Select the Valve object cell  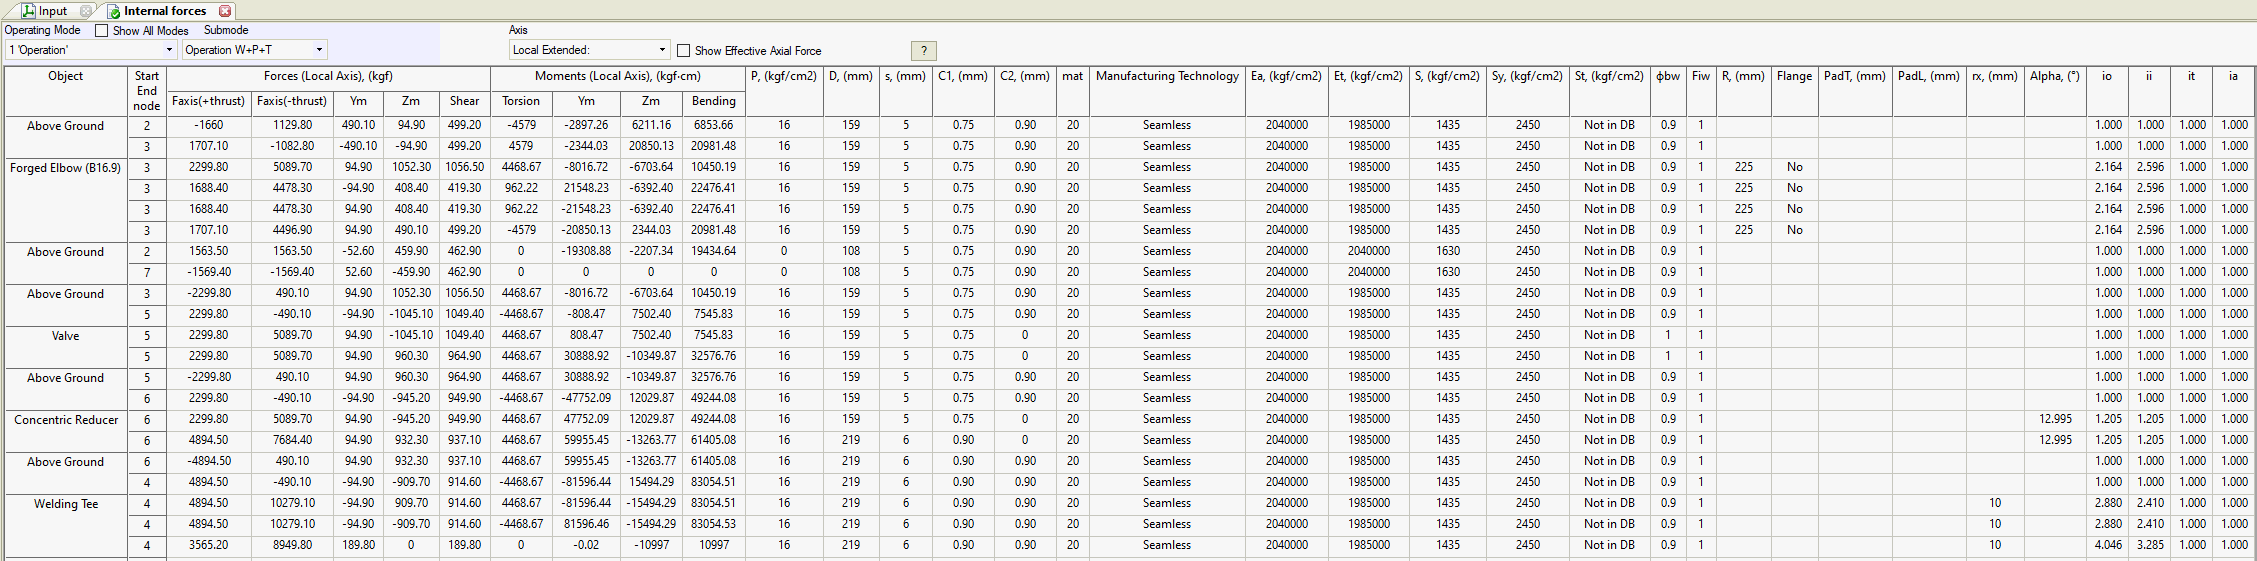66,336
